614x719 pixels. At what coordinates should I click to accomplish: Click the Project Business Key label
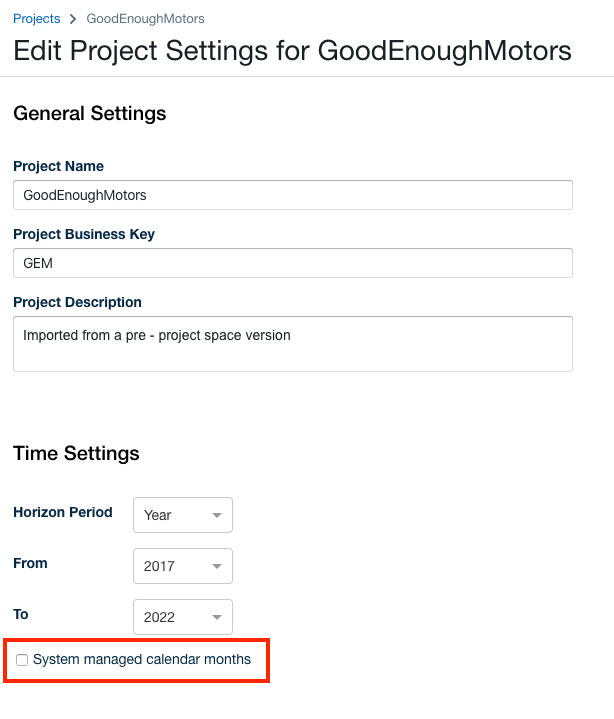coord(84,234)
